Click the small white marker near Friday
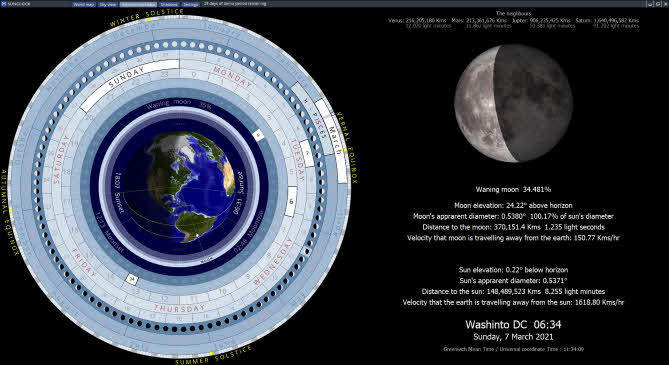 coord(132,280)
